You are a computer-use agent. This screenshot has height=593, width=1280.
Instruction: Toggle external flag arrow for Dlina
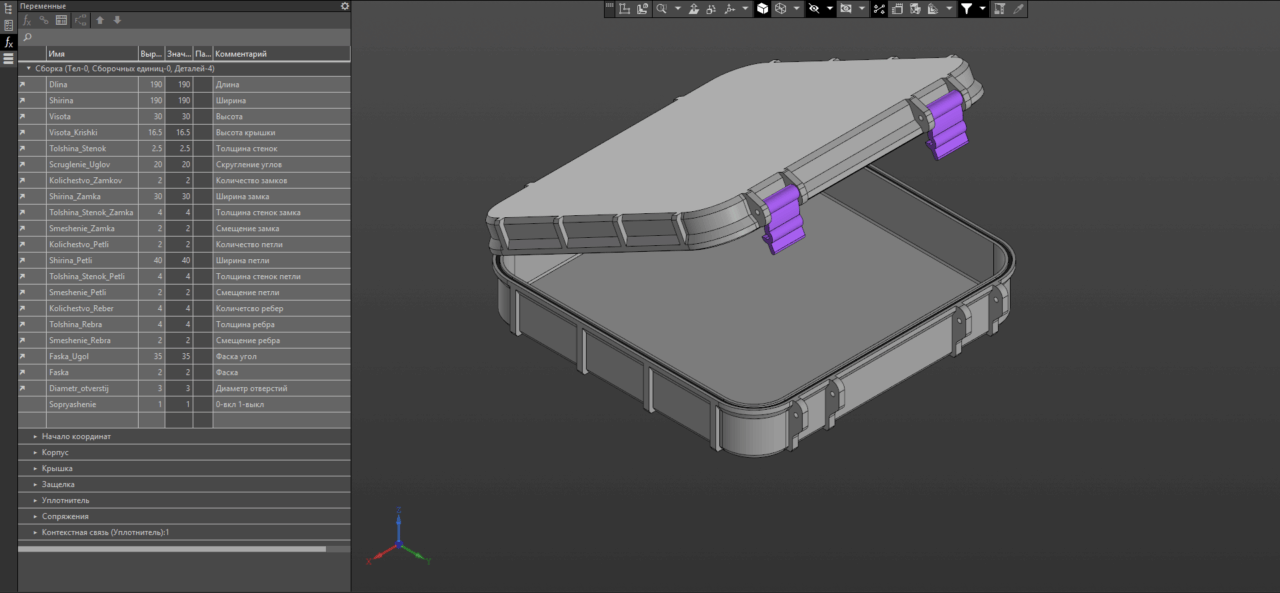(x=22, y=85)
